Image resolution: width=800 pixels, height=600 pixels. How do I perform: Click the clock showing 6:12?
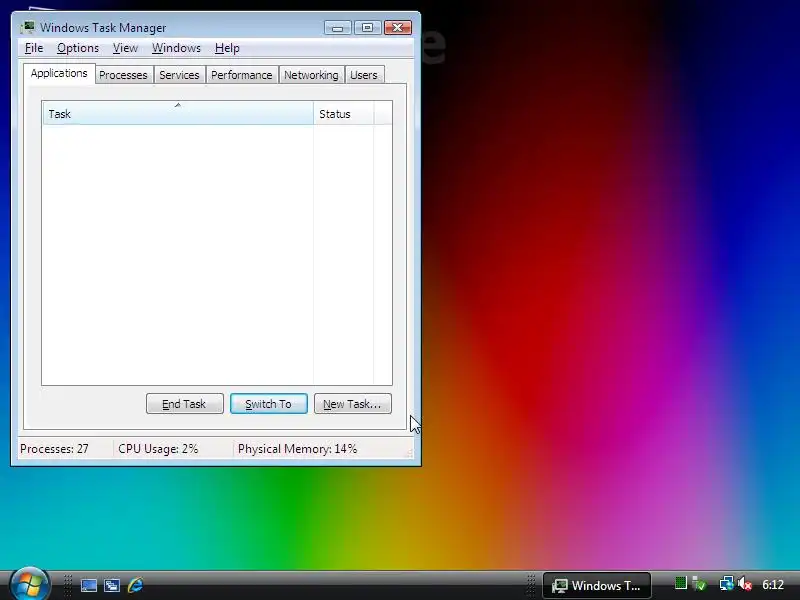point(772,584)
